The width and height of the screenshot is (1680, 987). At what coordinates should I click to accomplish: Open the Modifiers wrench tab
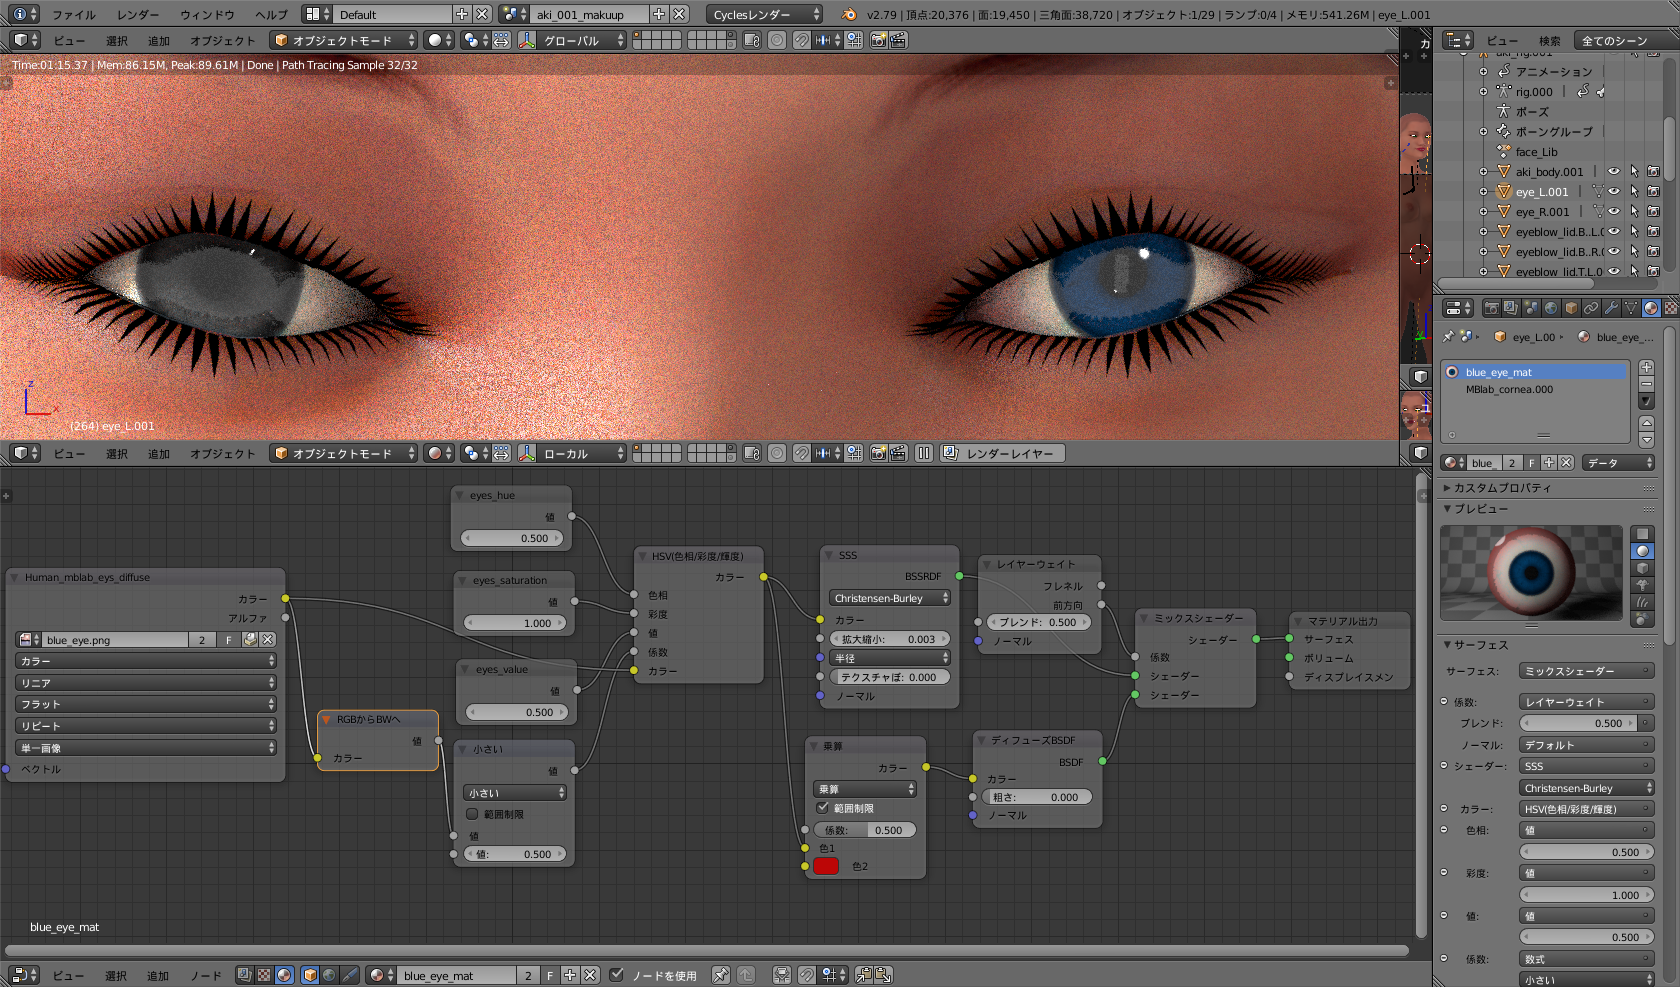[x=1611, y=308]
